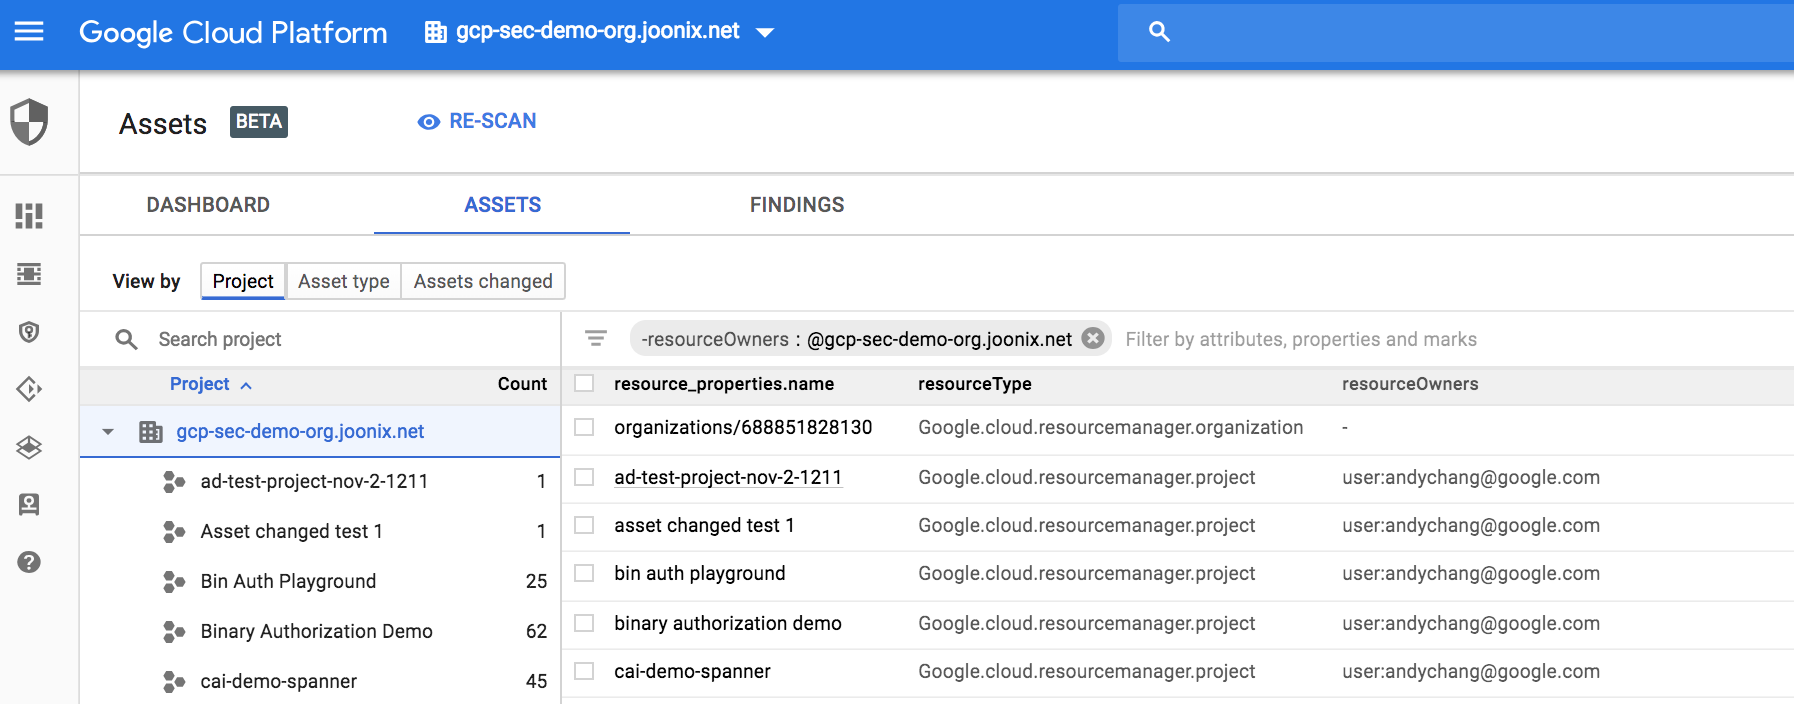The image size is (1794, 704).
Task: Click the top search bar field
Action: [1456, 32]
